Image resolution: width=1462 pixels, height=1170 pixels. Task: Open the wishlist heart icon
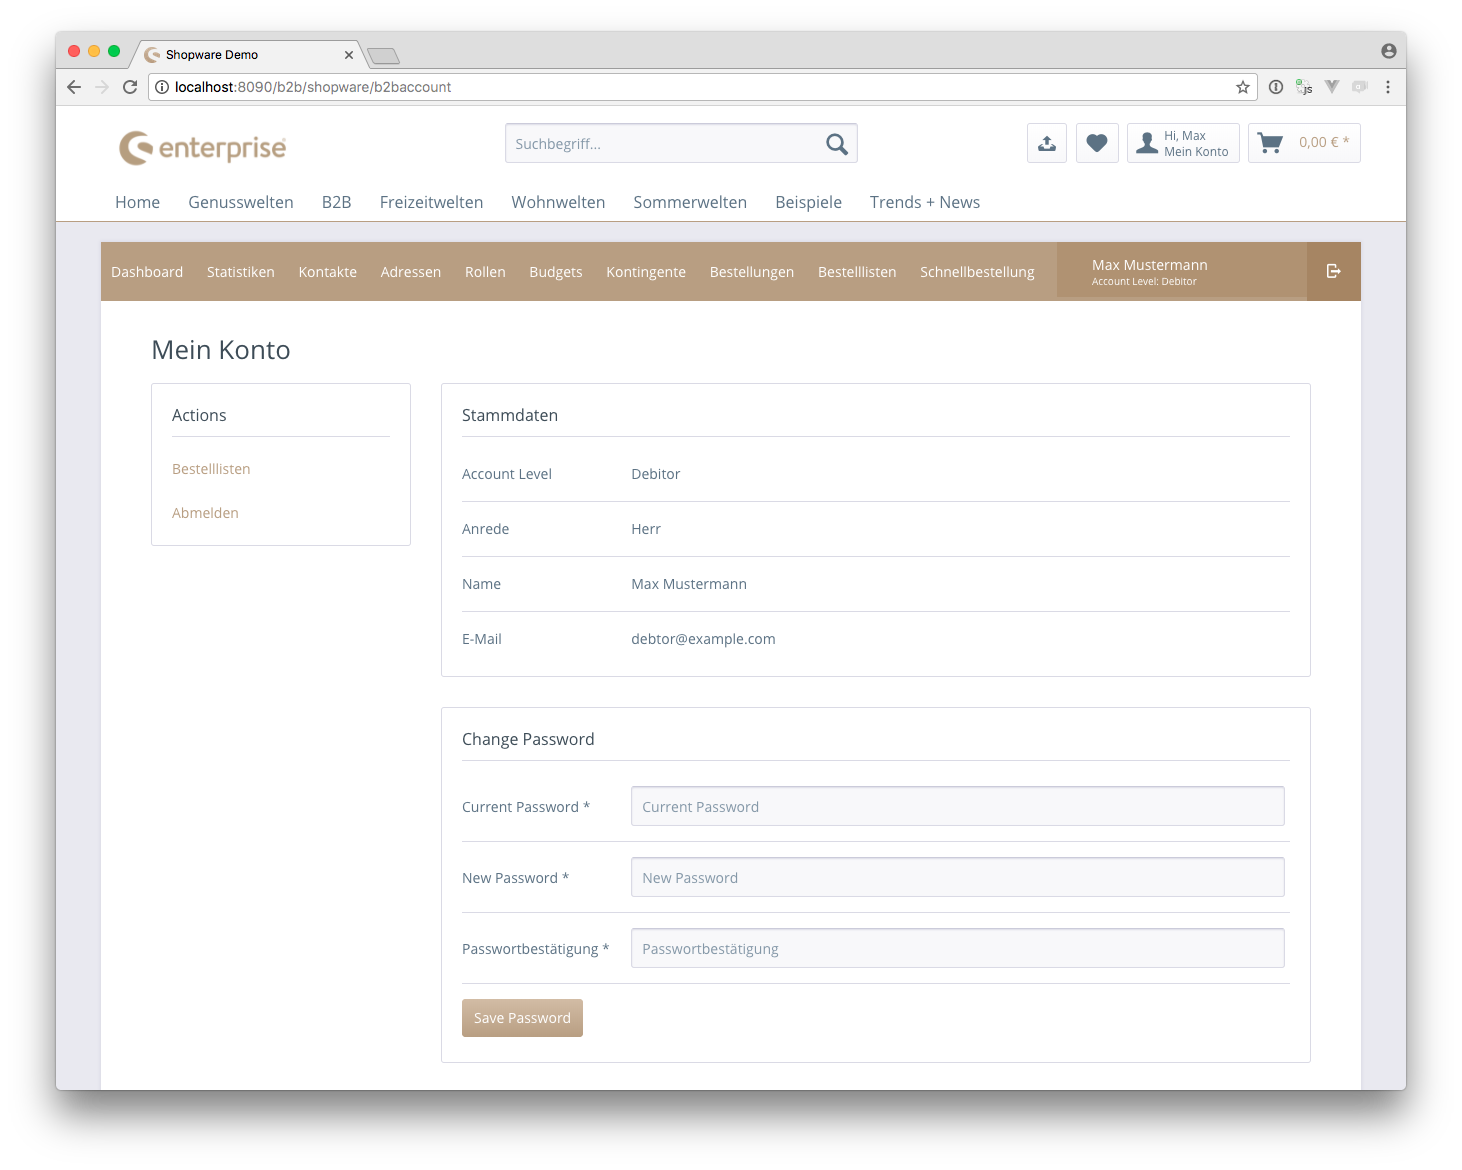click(1097, 143)
